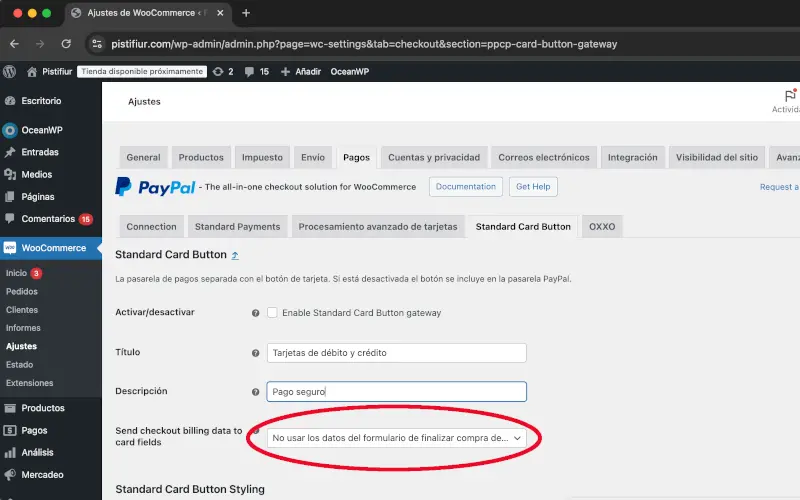Open a new browser tab with plus
This screenshot has height=500, width=800.
(246, 13)
